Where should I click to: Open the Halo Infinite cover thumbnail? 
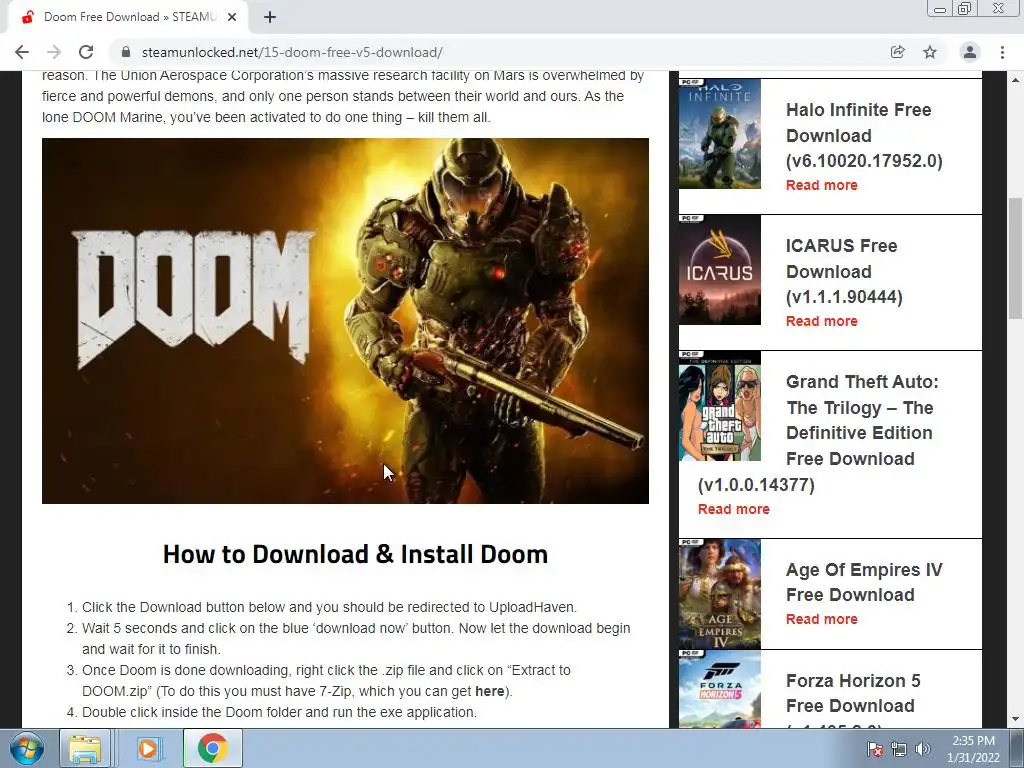[720, 134]
